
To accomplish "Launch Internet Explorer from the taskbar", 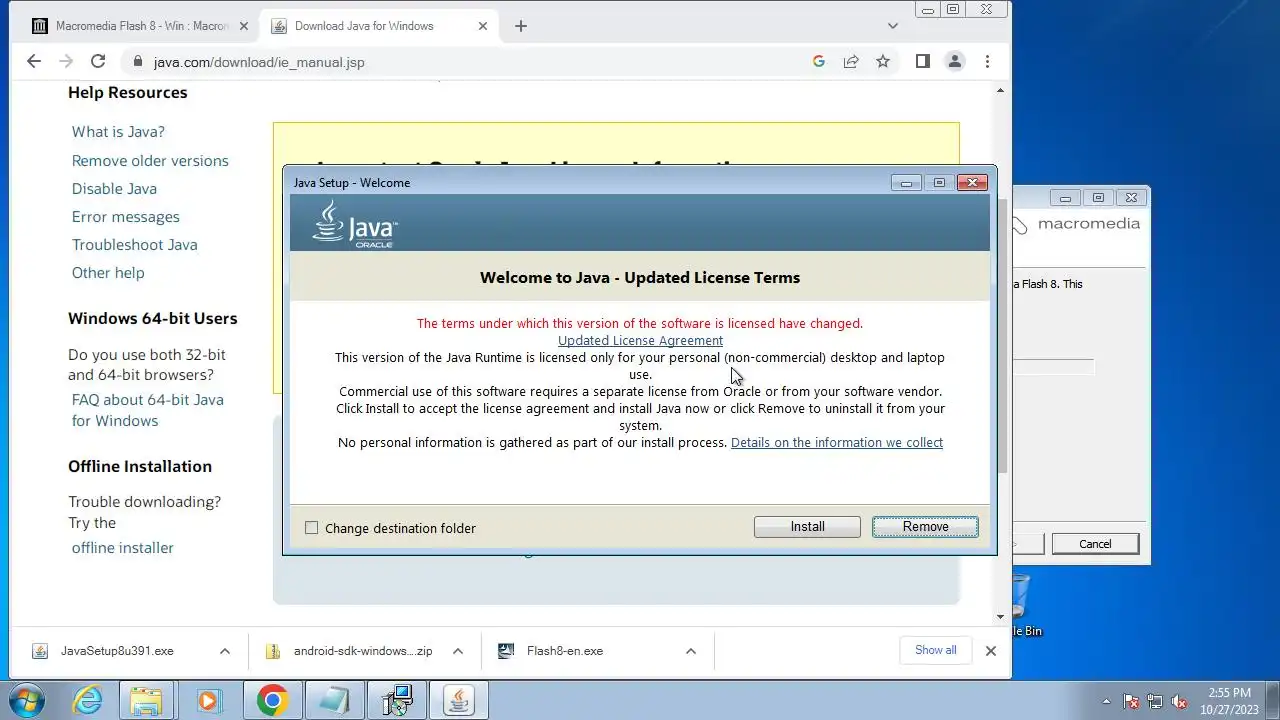I will pyautogui.click(x=88, y=700).
